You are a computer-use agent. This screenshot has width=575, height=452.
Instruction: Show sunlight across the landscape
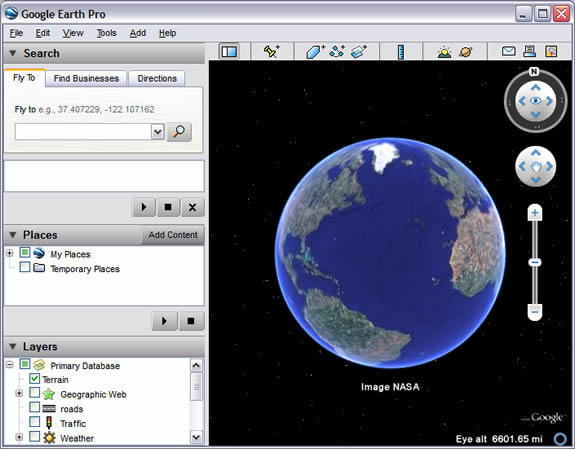tap(444, 52)
